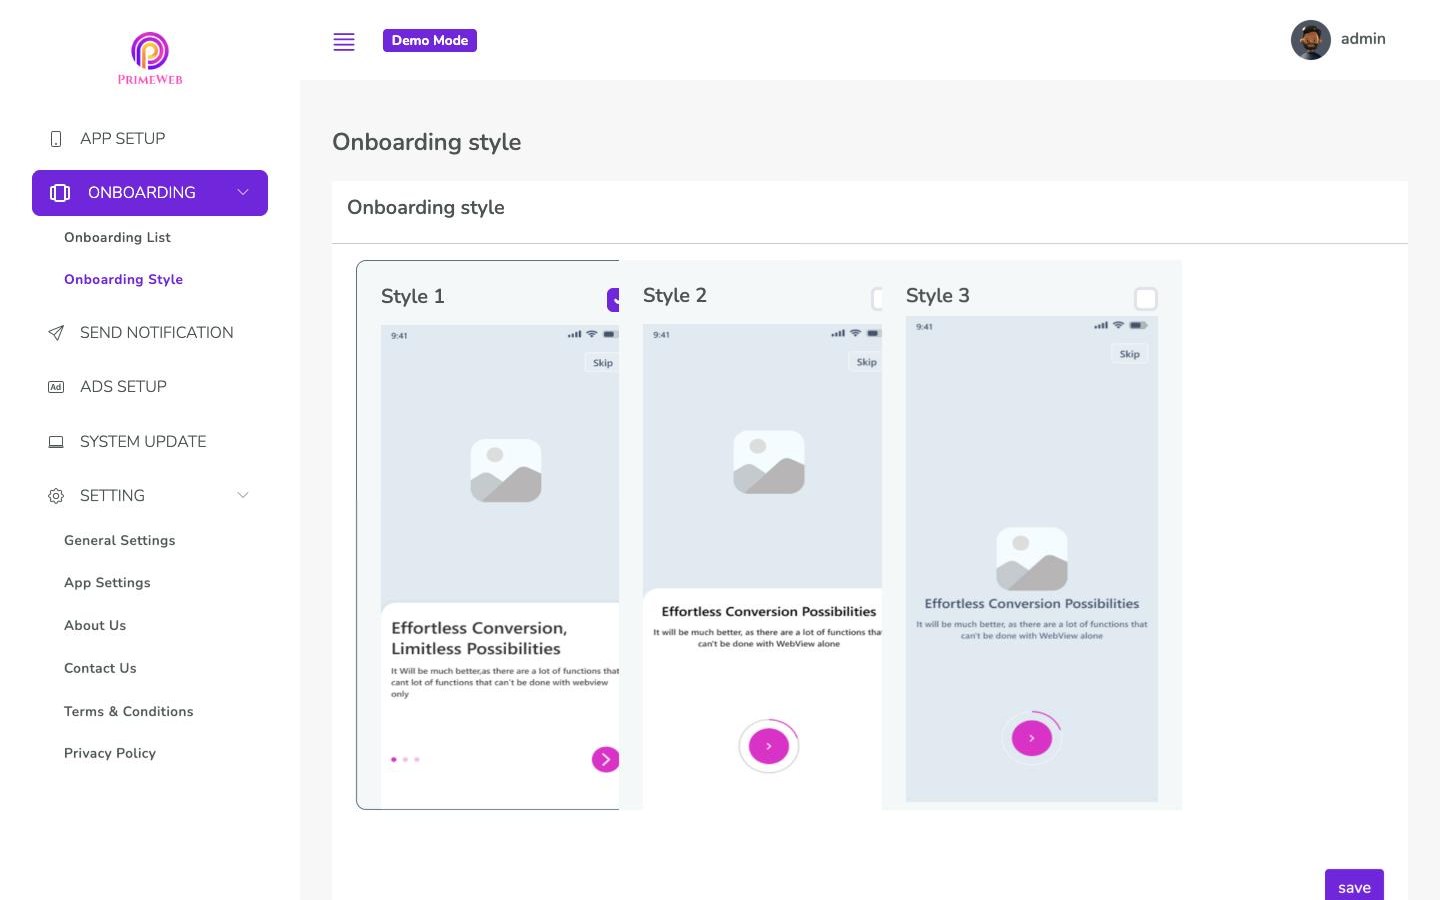Click the image placeholder in Style 3 preview
Screen dimensions: 1440x900
tap(1032, 558)
